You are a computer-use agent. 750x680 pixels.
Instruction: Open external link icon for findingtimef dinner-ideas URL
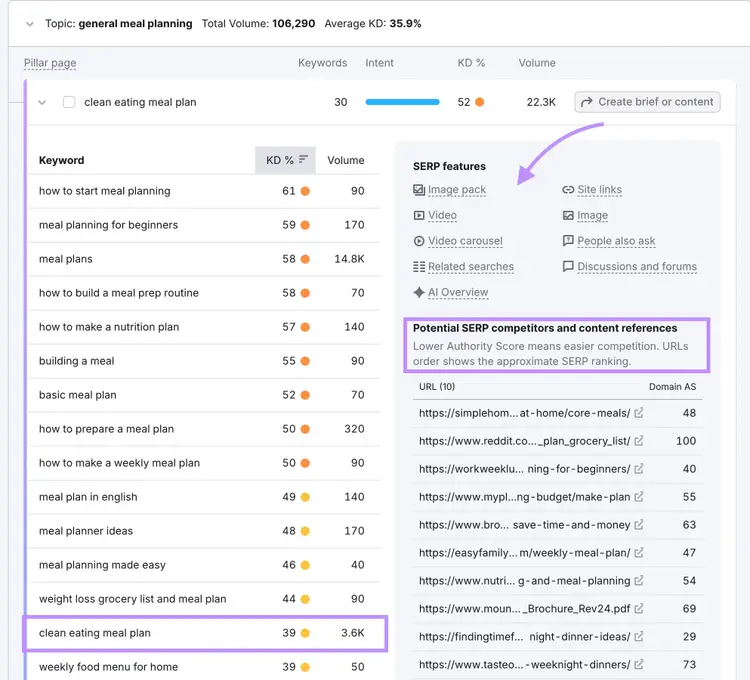(639, 636)
